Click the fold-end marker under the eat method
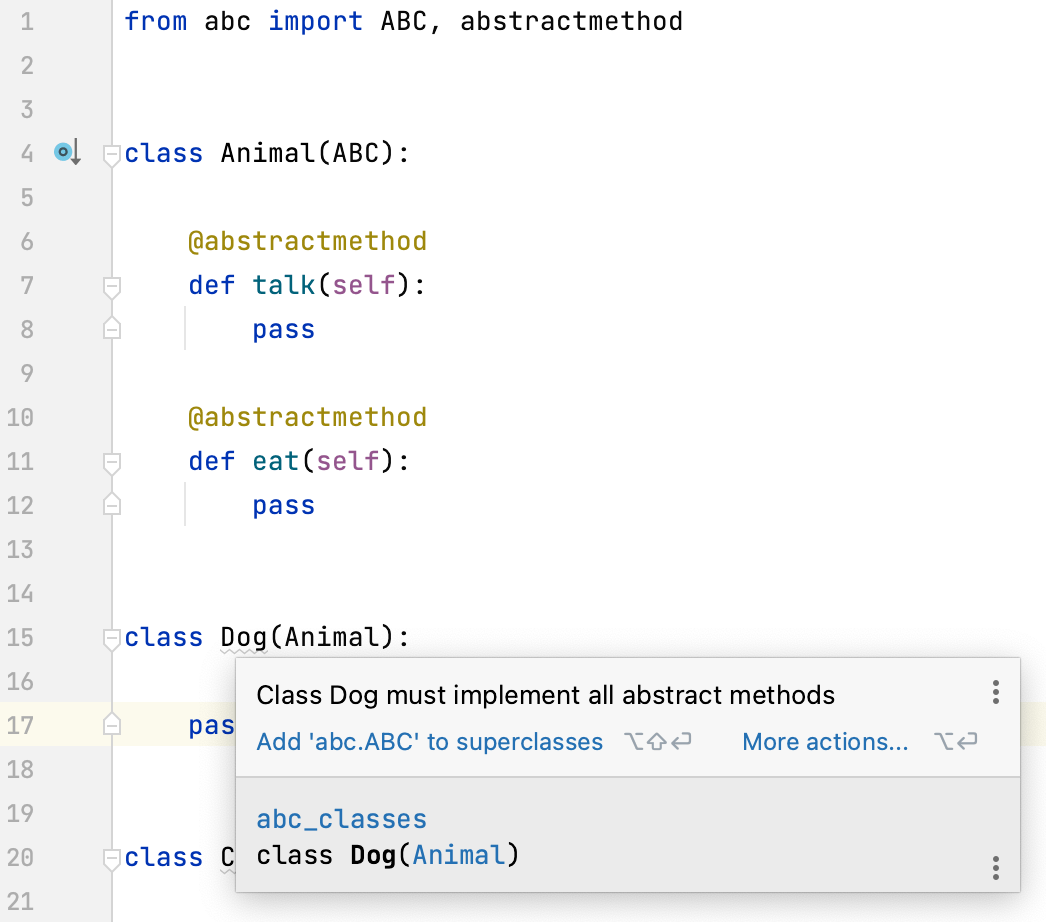The image size is (1046, 922). coord(111,505)
